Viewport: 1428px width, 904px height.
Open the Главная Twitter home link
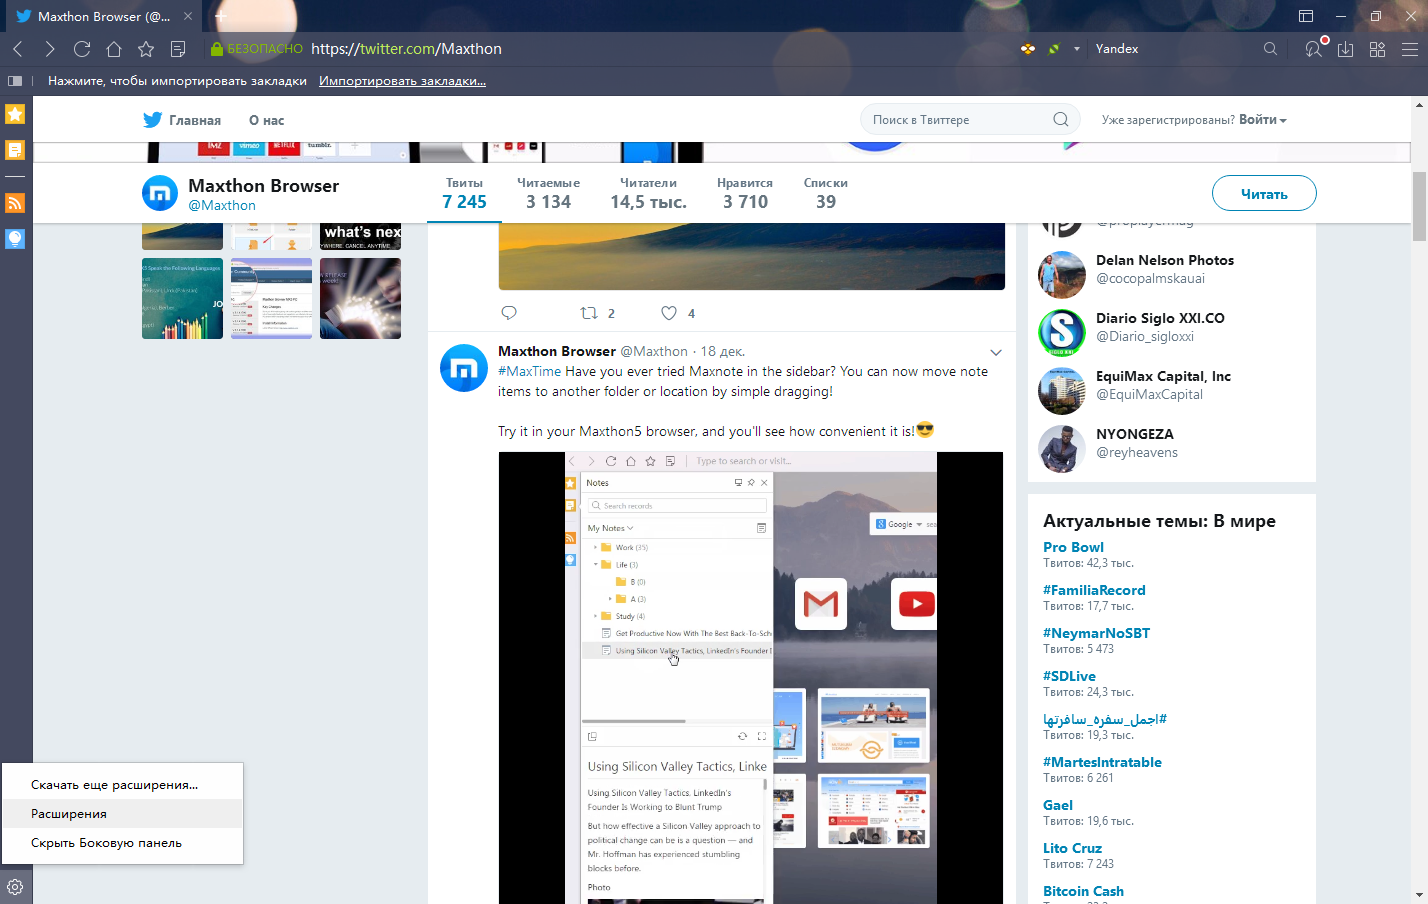(x=182, y=120)
